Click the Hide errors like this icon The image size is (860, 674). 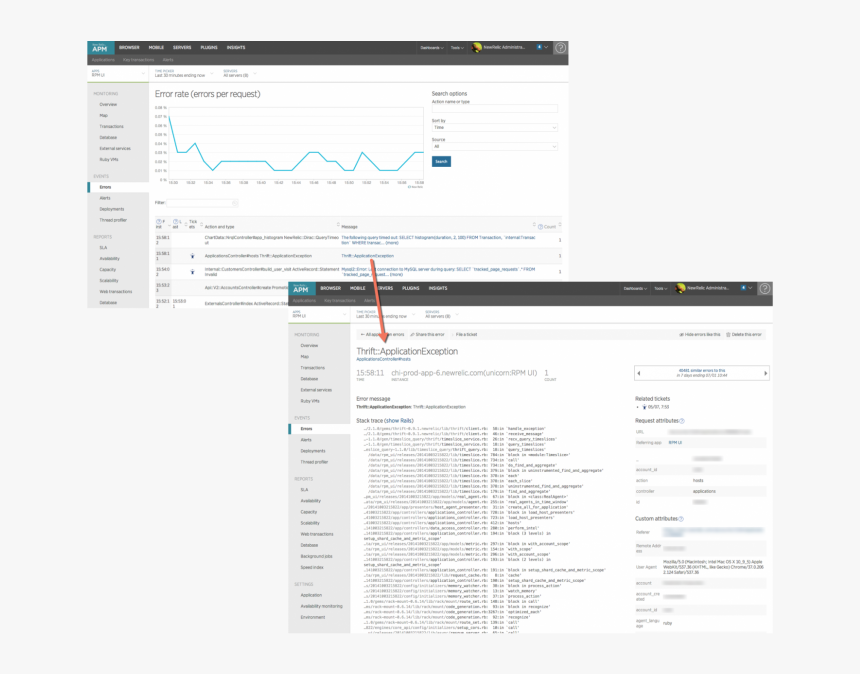click(681, 335)
